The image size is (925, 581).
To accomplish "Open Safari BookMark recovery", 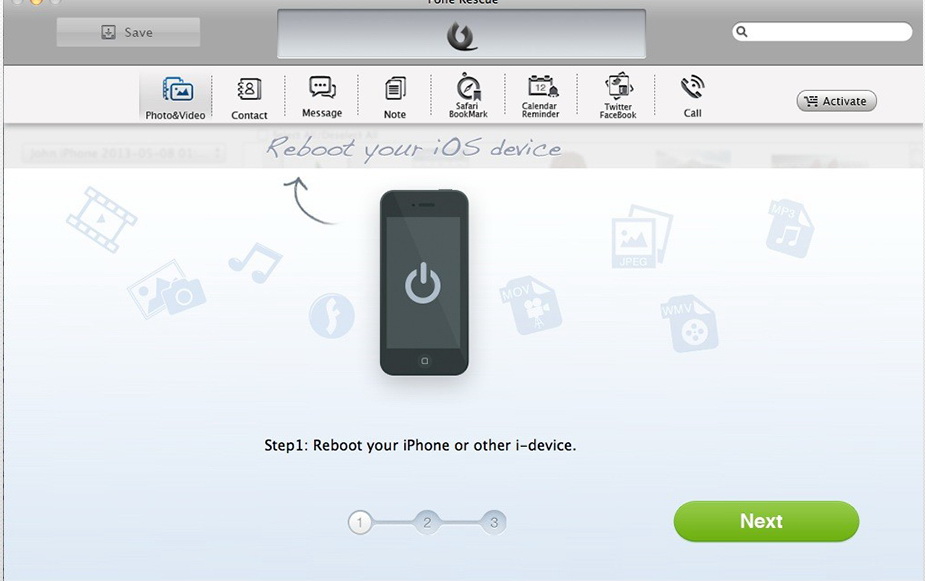I will click(468, 96).
